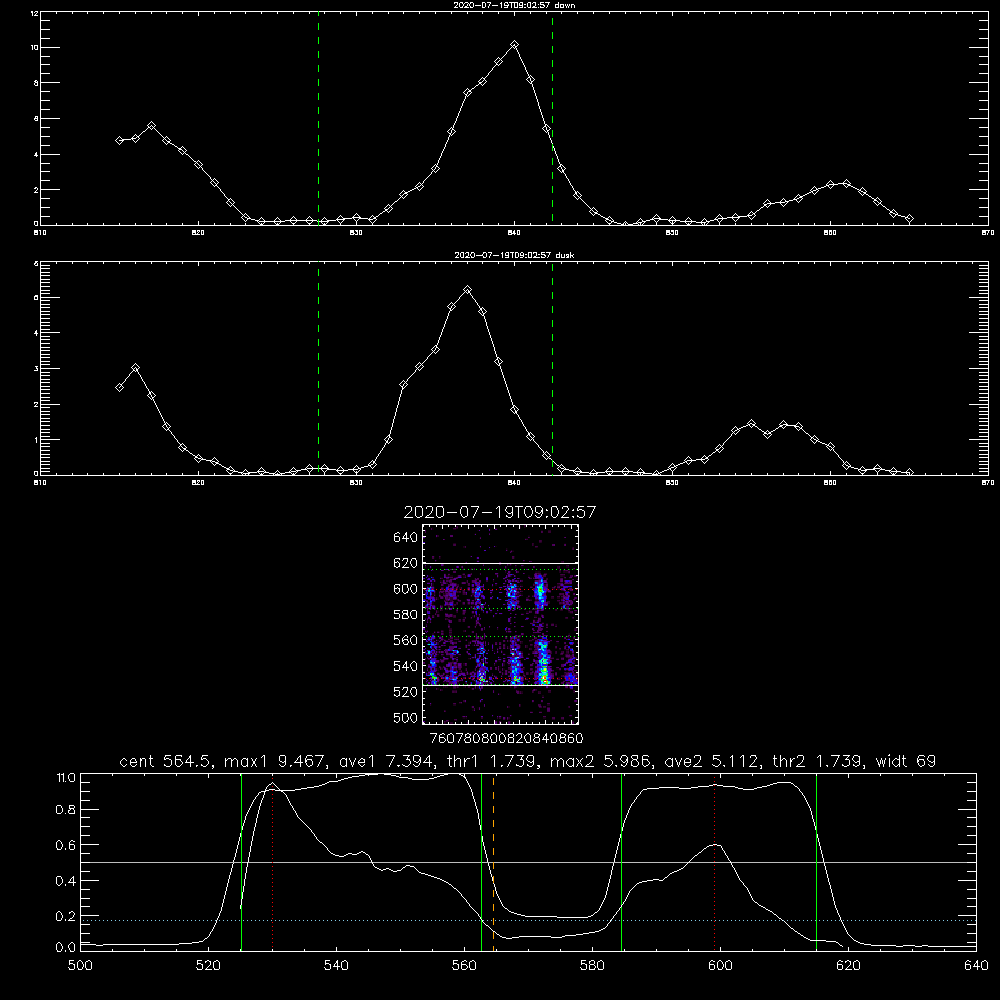Image resolution: width=1000 pixels, height=1000 pixels.
Task: Click the 540 label on bottom x-axis
Action: click(x=336, y=966)
